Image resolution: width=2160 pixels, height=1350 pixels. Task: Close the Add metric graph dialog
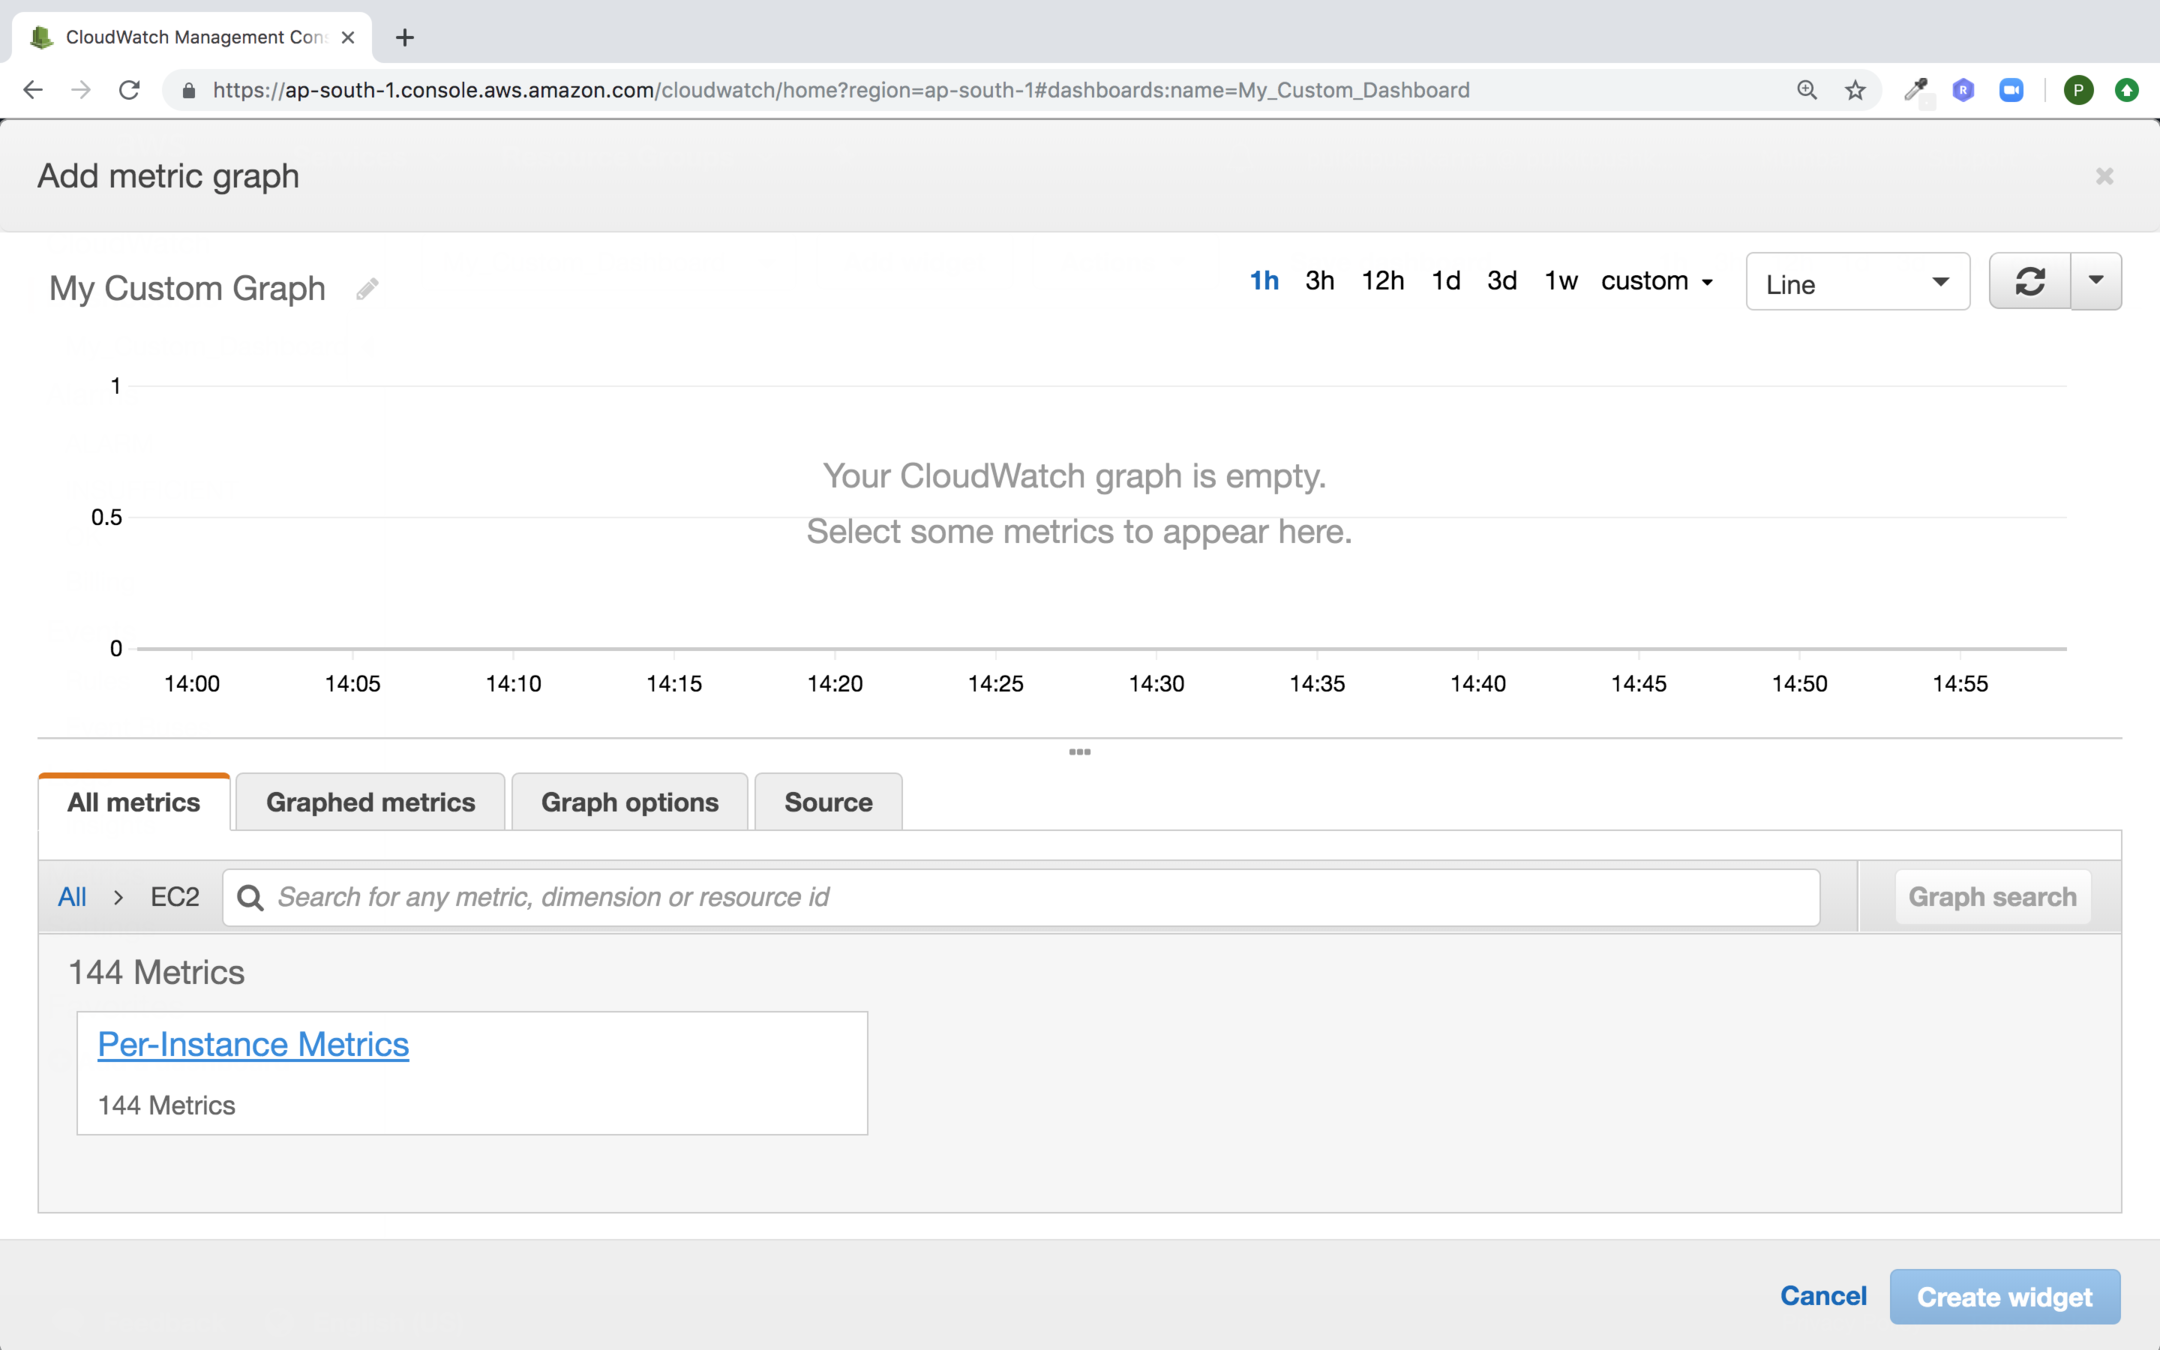(2104, 176)
